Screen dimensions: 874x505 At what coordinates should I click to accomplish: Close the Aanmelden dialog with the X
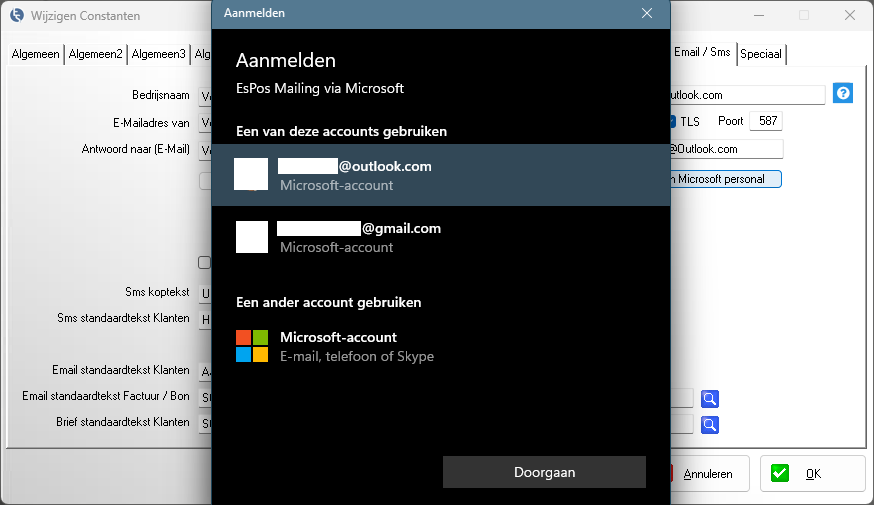(647, 13)
